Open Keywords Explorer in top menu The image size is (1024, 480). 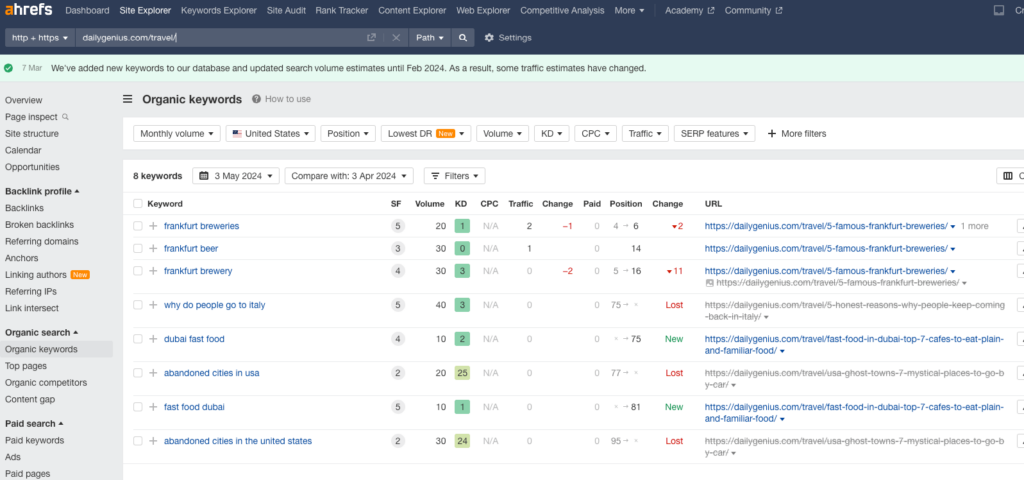point(219,11)
